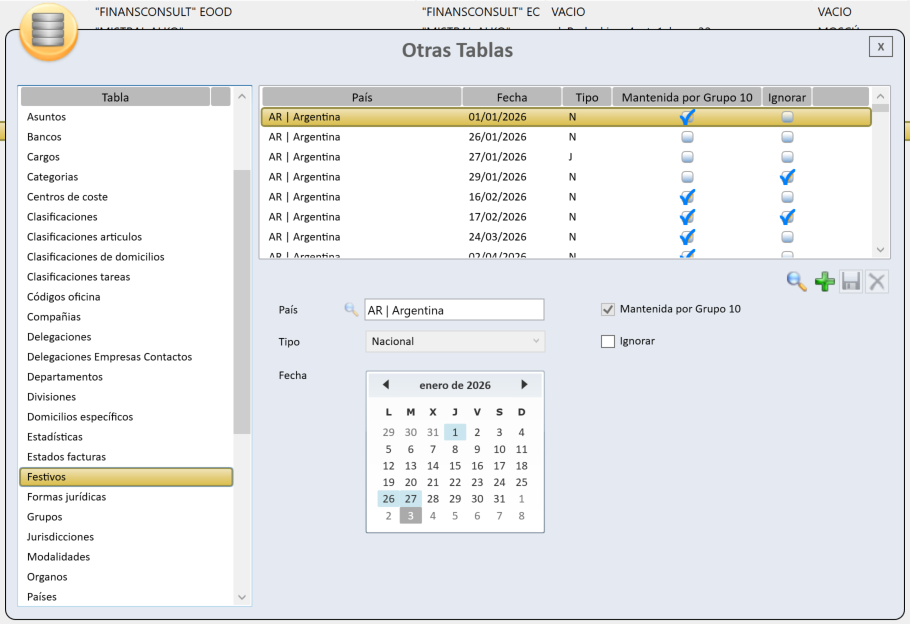Advance calendar to next month

(524, 385)
